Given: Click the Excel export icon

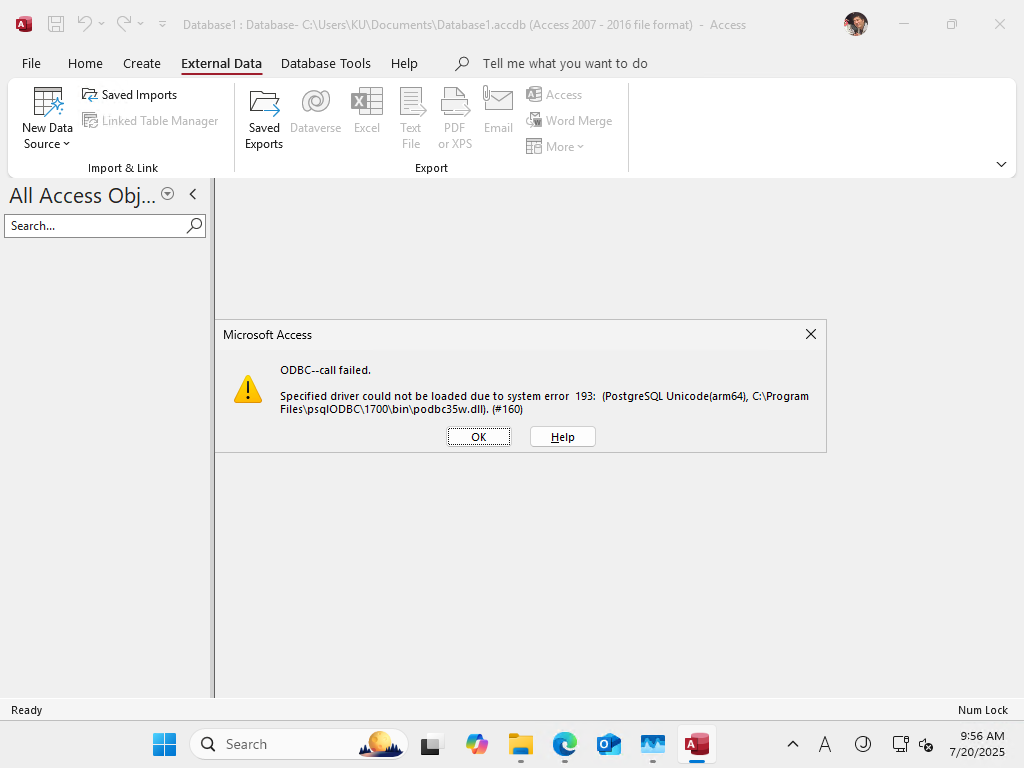Looking at the screenshot, I should 367,111.
